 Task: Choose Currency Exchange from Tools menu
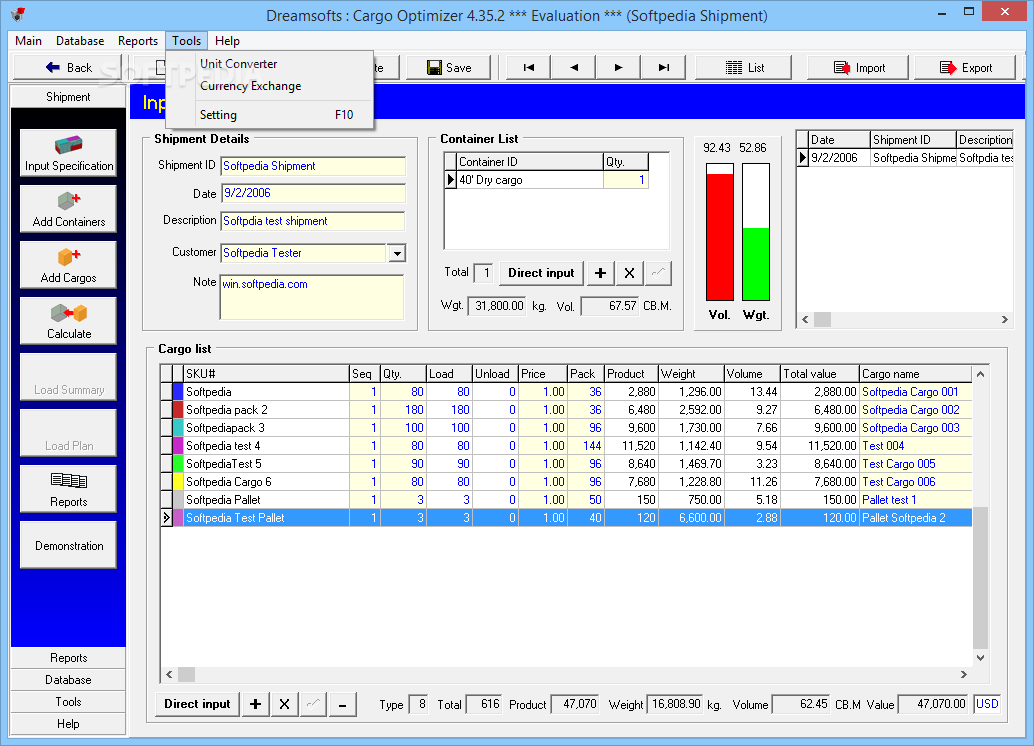[270, 86]
